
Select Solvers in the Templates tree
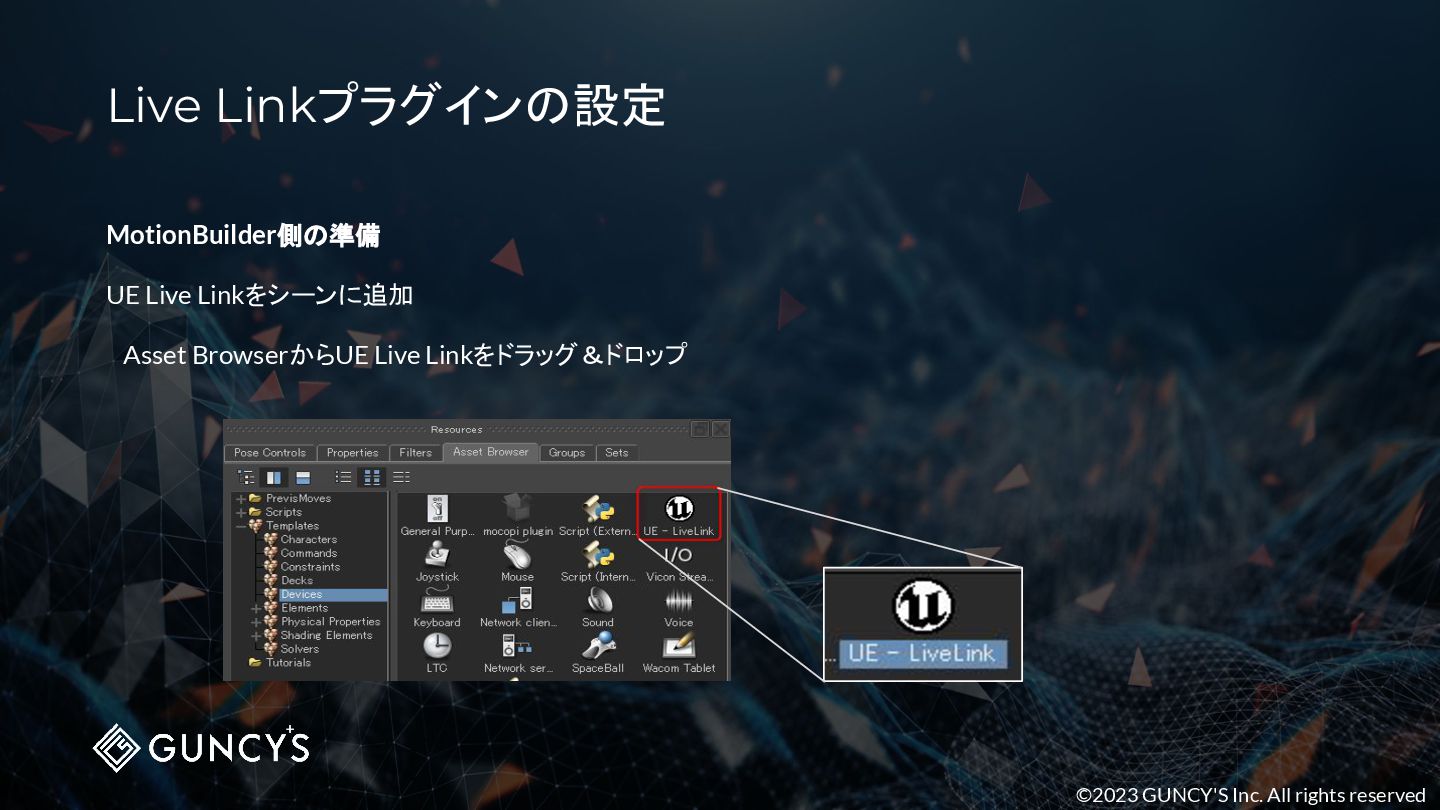pyautogui.click(x=300, y=649)
